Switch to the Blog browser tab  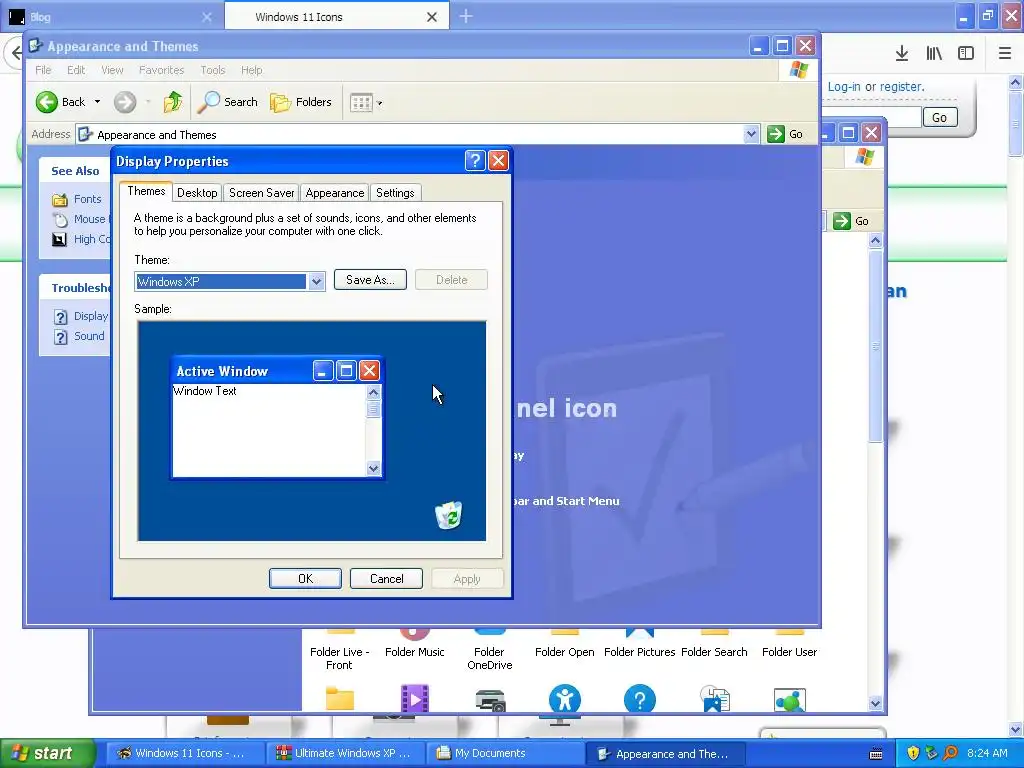coord(111,16)
